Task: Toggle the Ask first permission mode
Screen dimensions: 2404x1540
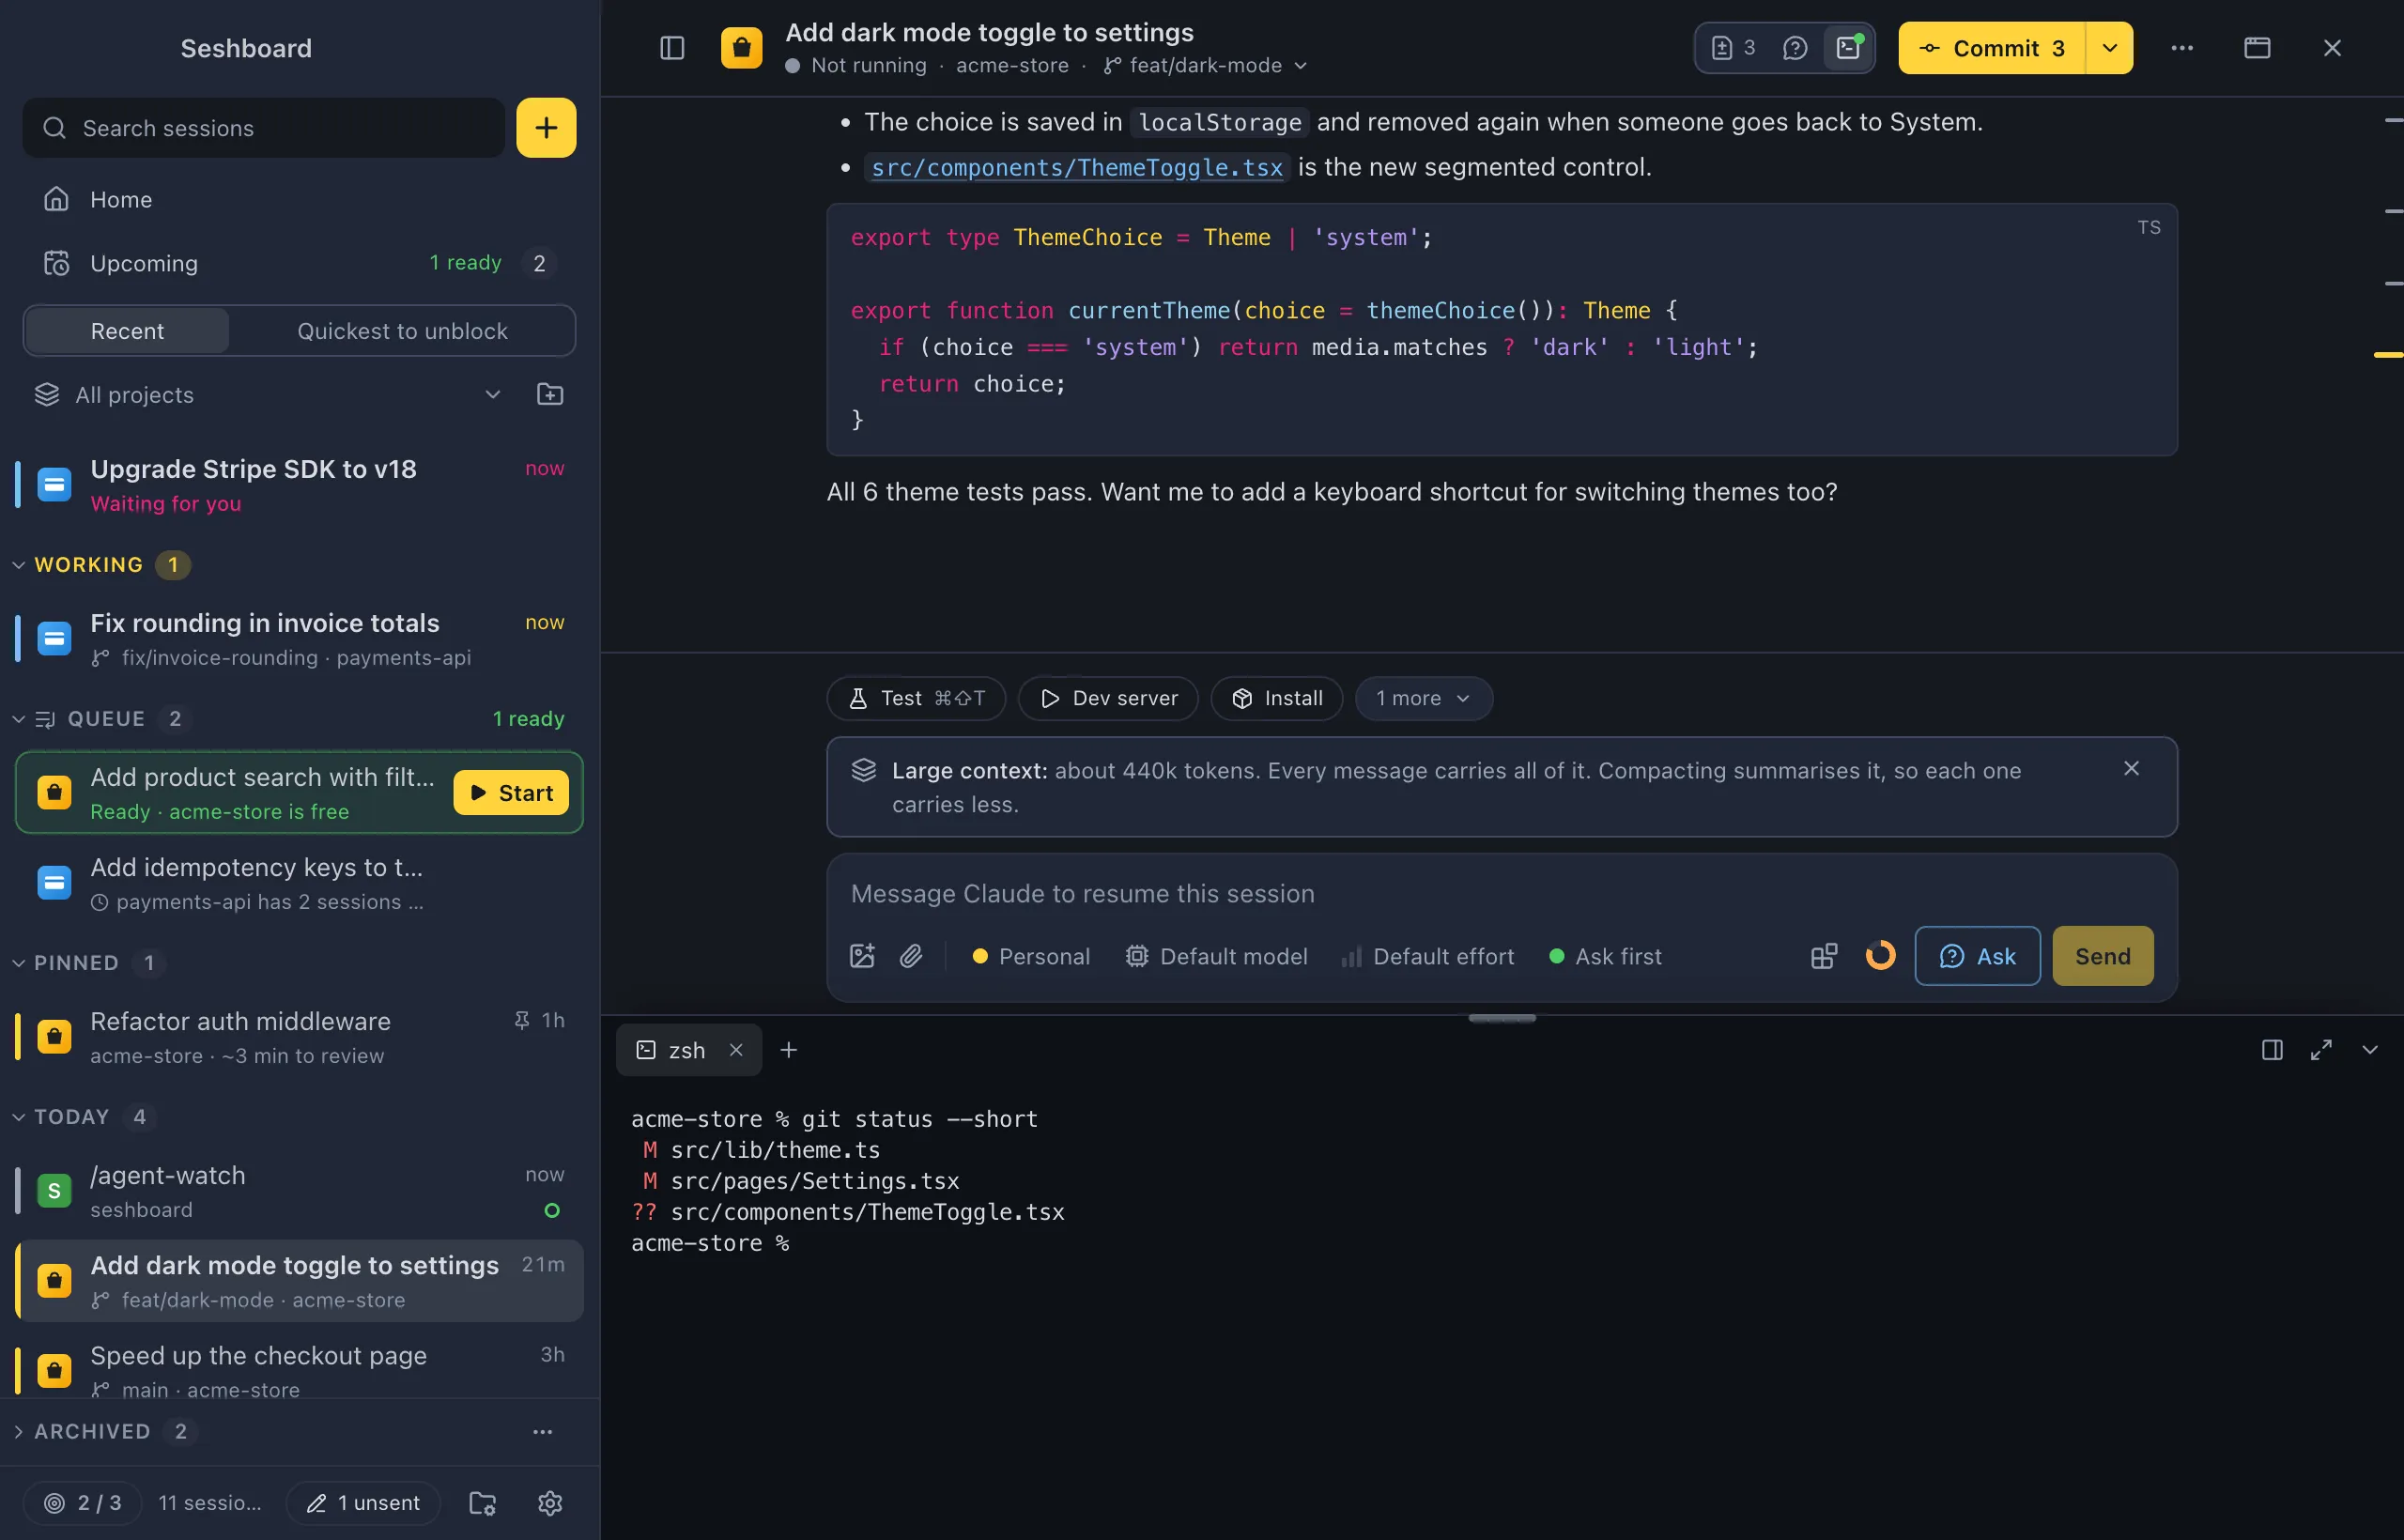Action: (x=1605, y=956)
